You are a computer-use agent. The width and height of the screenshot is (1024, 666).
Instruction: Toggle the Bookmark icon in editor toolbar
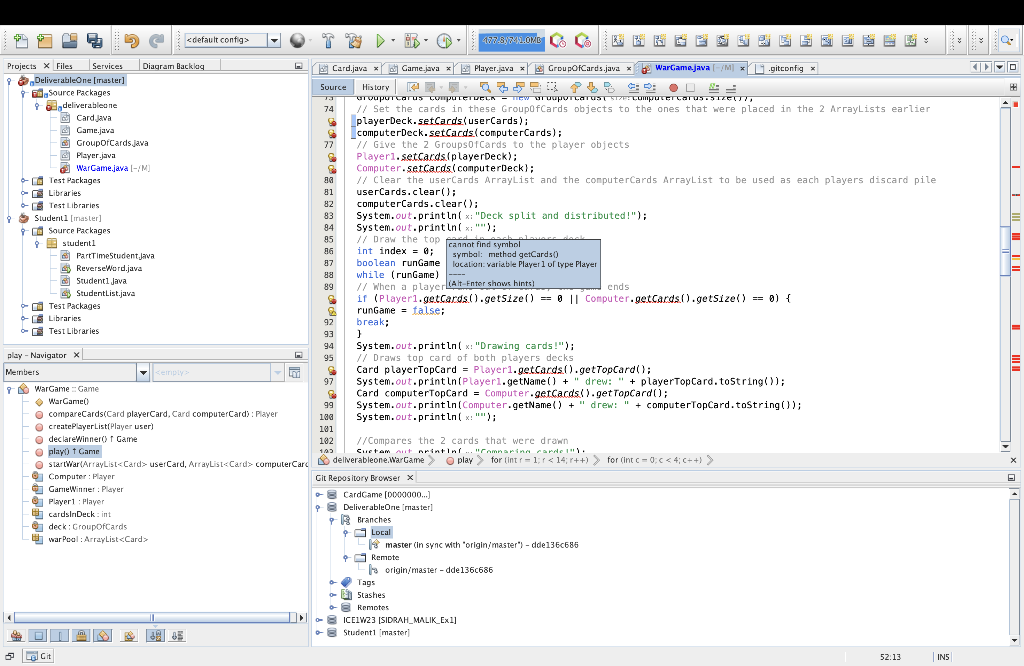pos(610,87)
